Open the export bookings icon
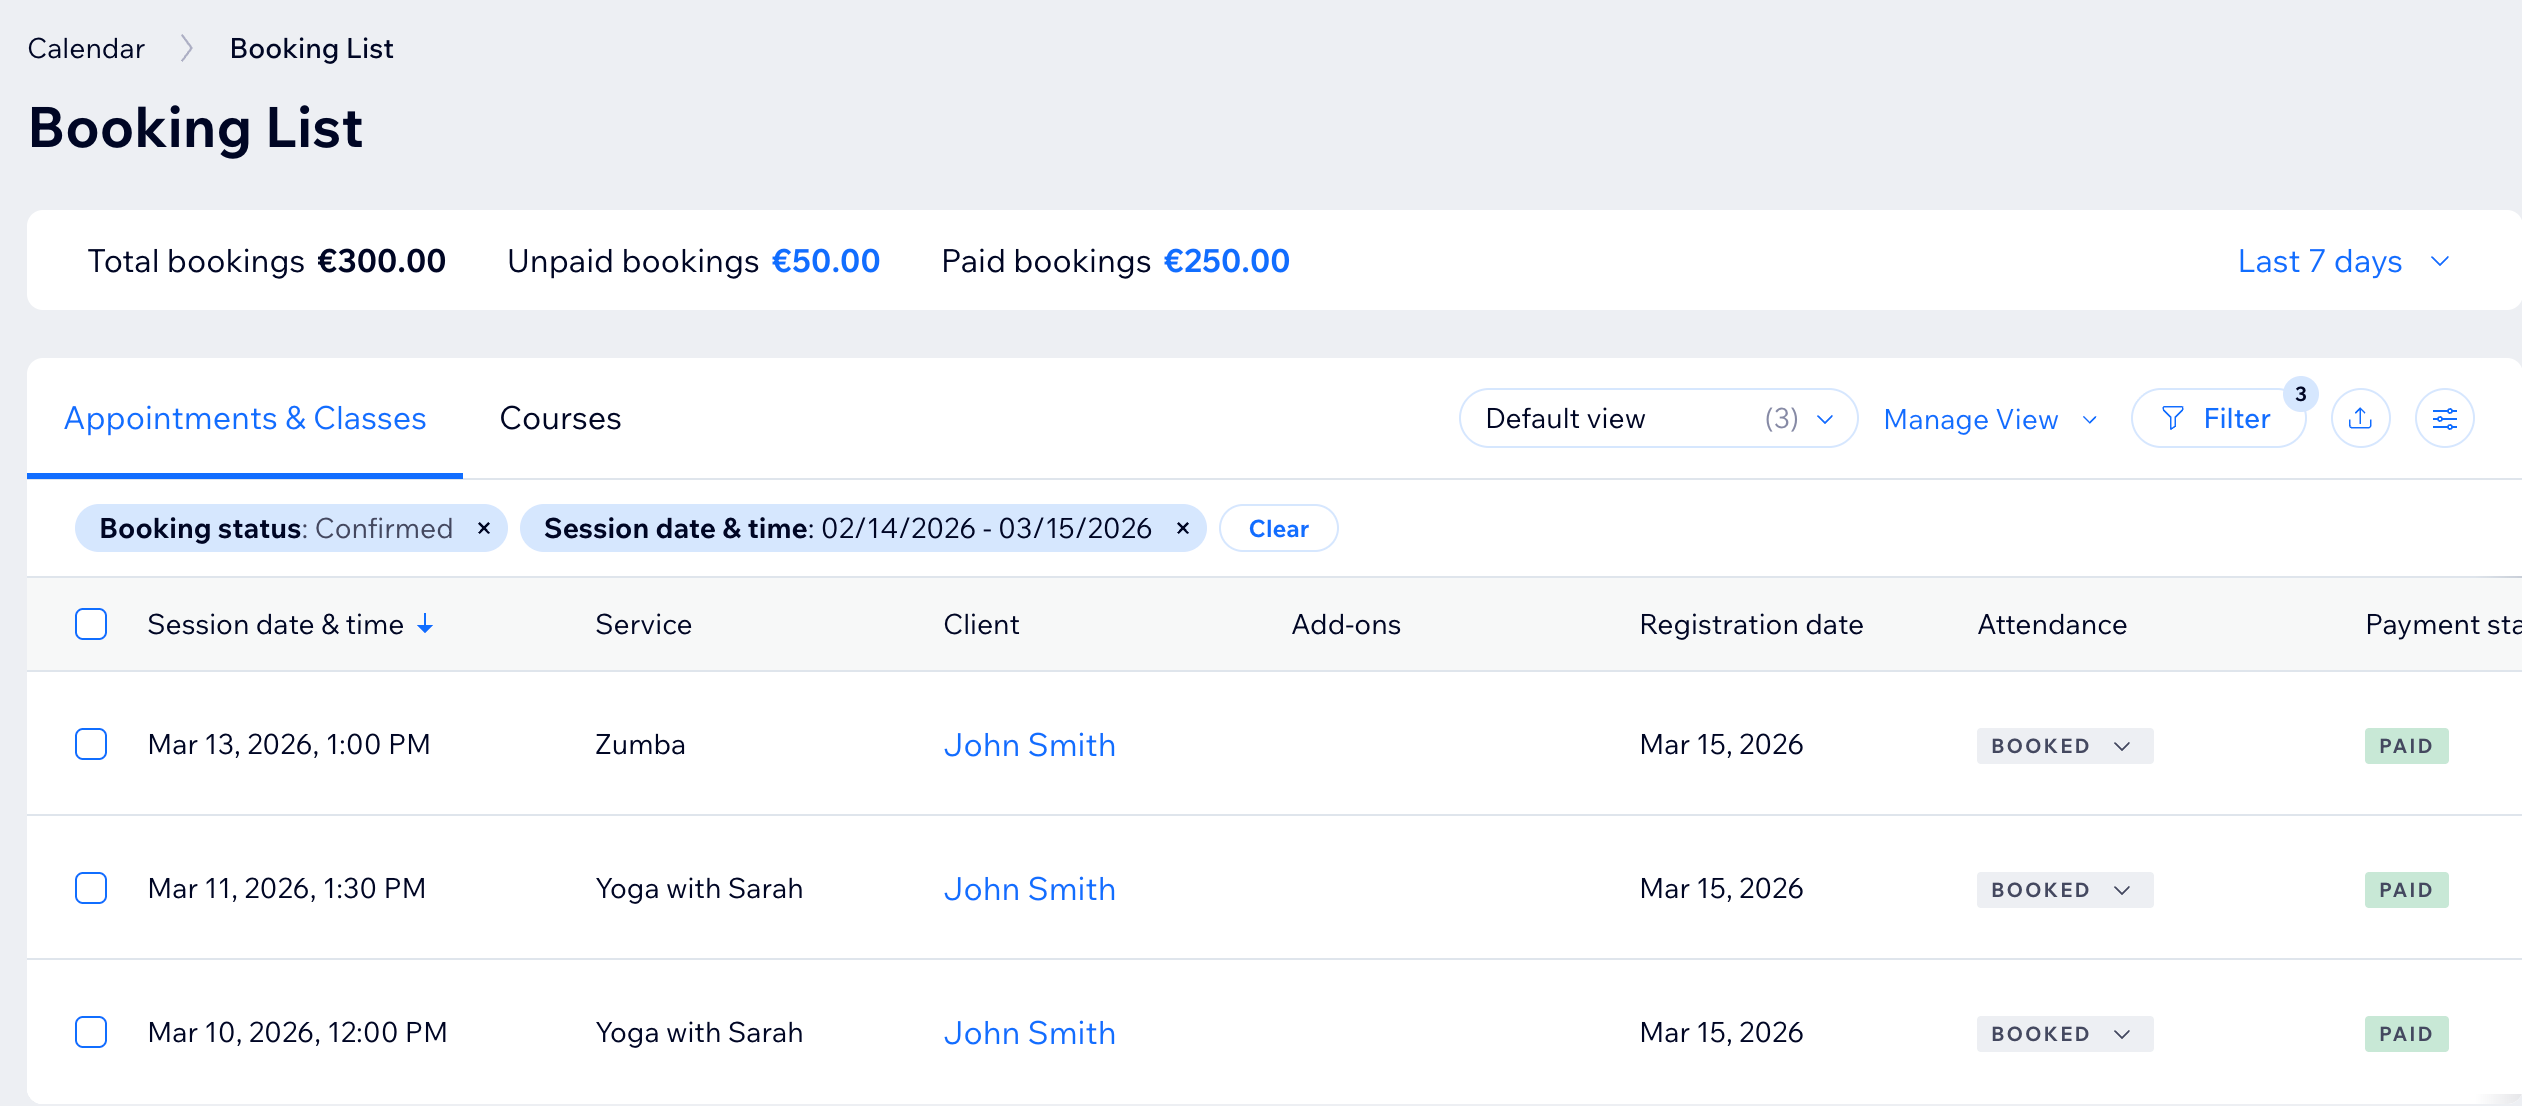Screen dimensions: 2522x1106 click(x=2360, y=418)
